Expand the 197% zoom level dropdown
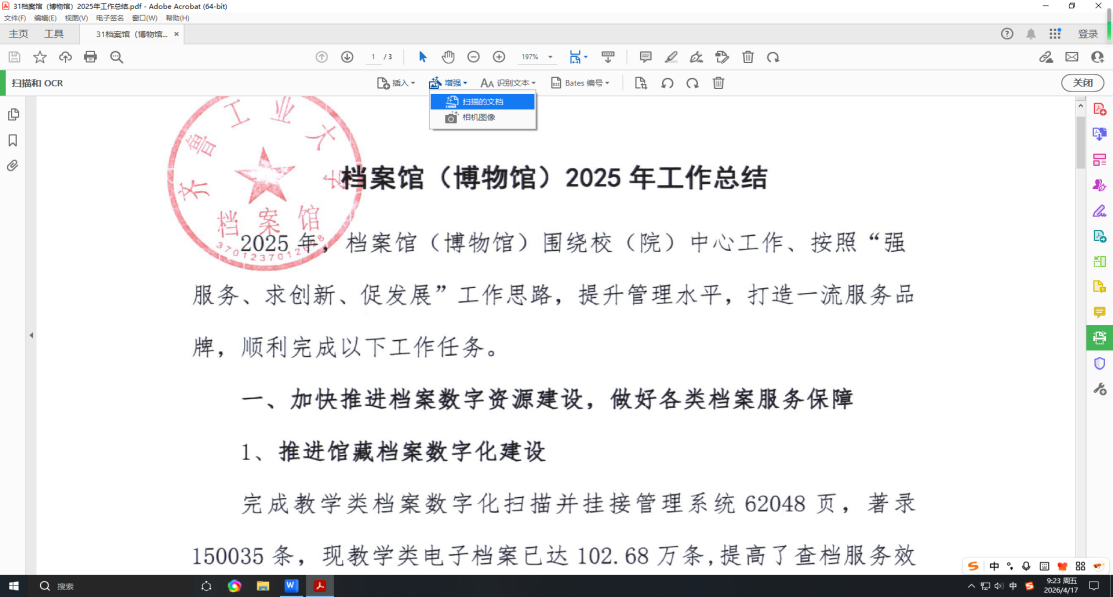The height and width of the screenshot is (597, 1113). [550, 57]
